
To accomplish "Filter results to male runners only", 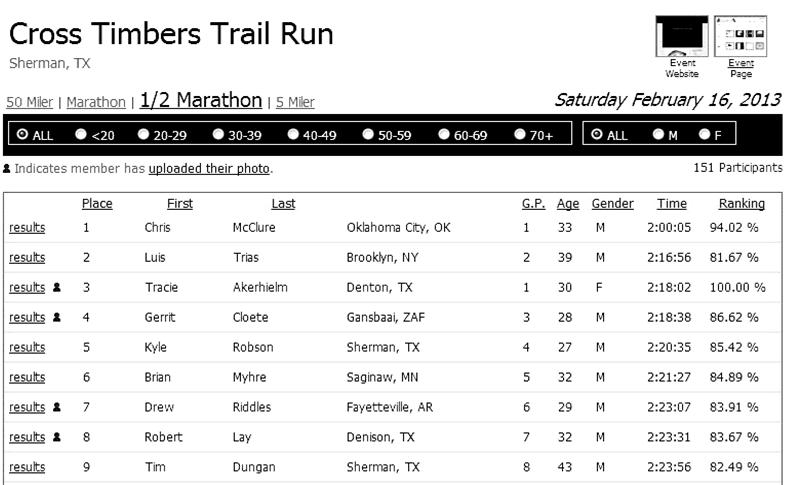I will click(x=658, y=135).
